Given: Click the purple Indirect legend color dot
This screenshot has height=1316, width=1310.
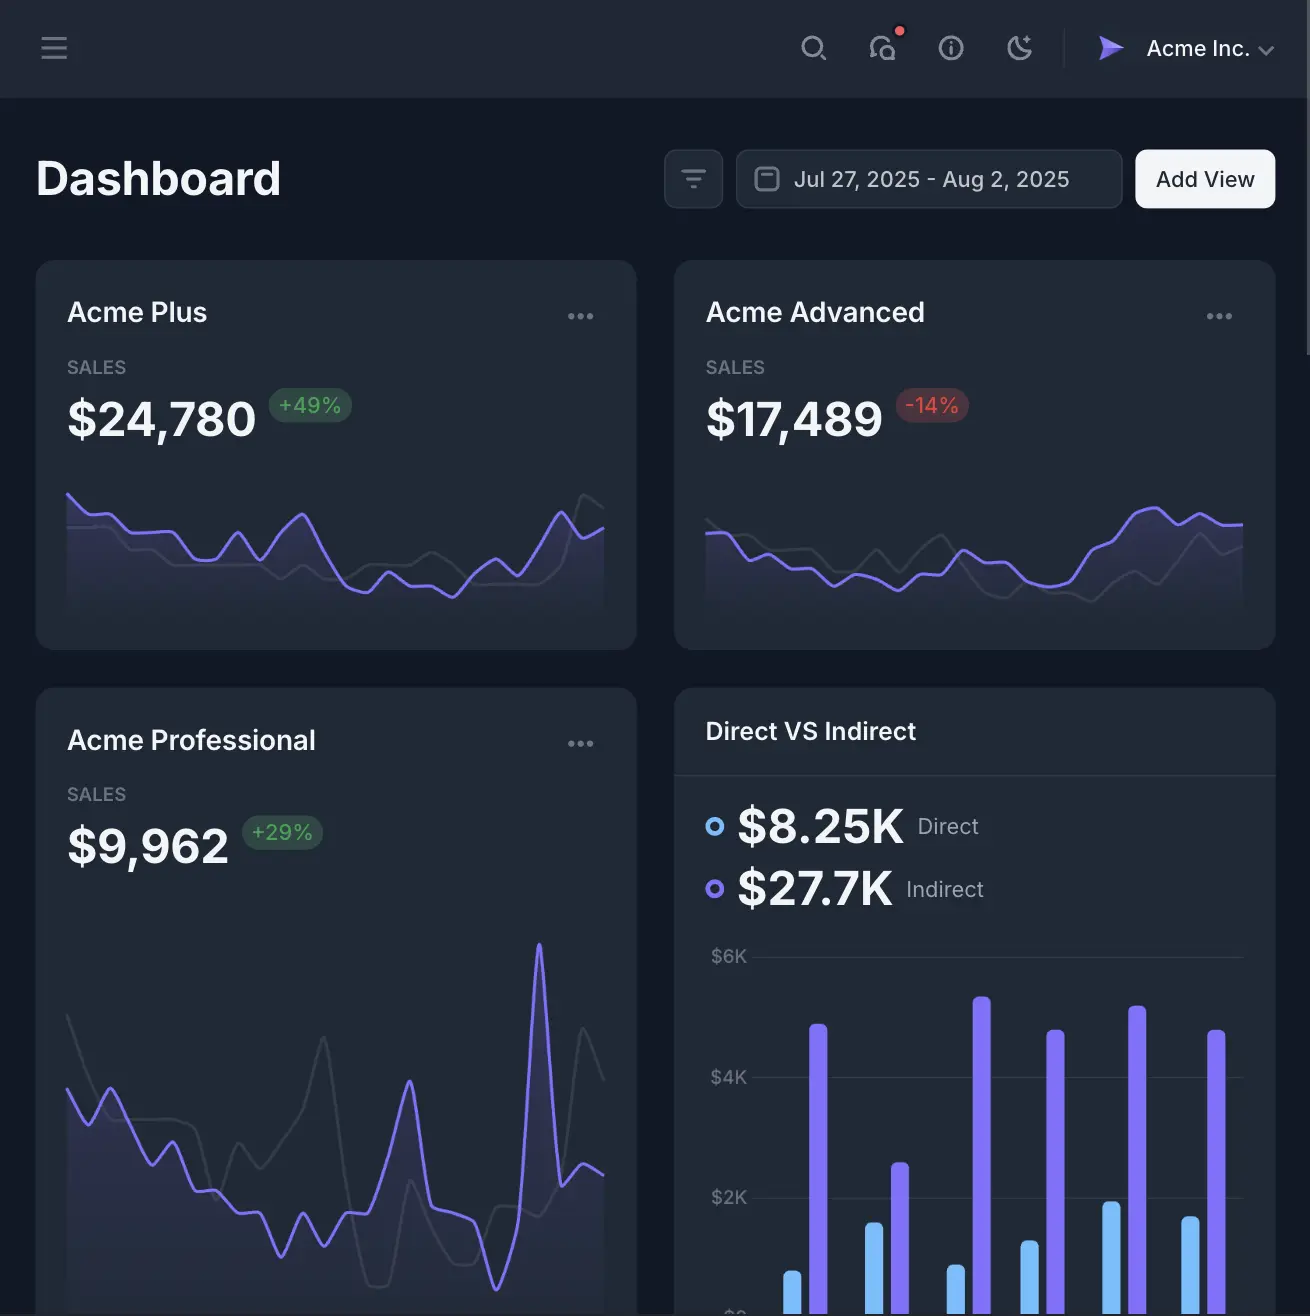Looking at the screenshot, I should tap(714, 889).
